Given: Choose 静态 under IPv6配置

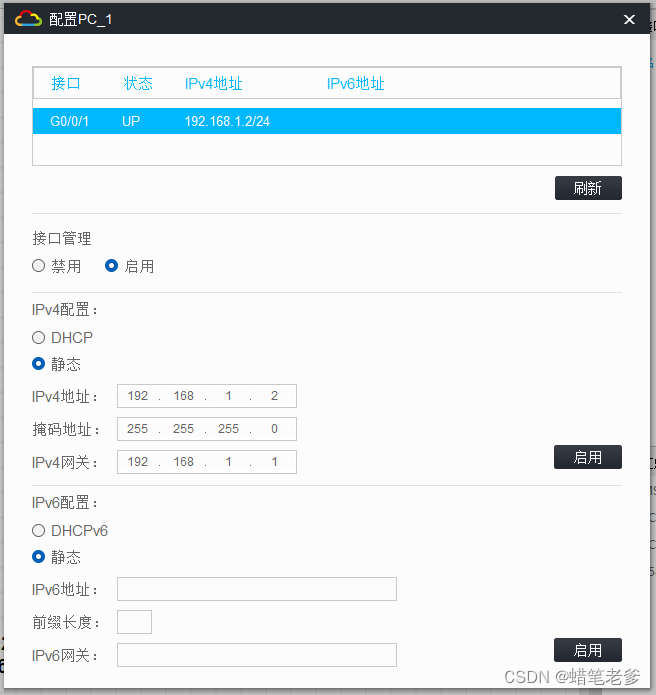Looking at the screenshot, I should click(39, 557).
